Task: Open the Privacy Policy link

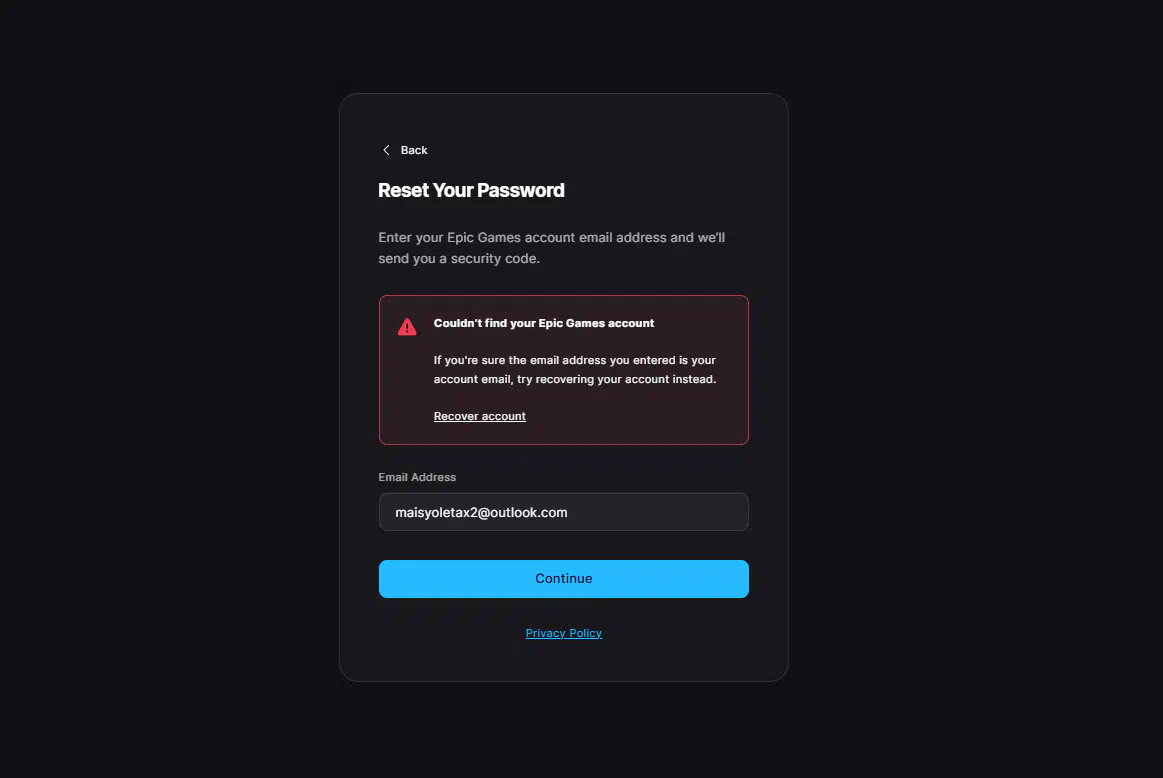Action: coord(564,633)
